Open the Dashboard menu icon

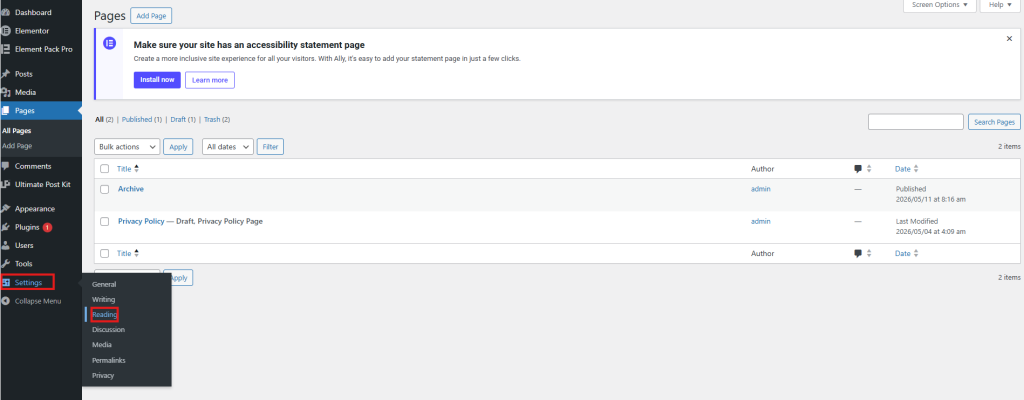click(6, 12)
